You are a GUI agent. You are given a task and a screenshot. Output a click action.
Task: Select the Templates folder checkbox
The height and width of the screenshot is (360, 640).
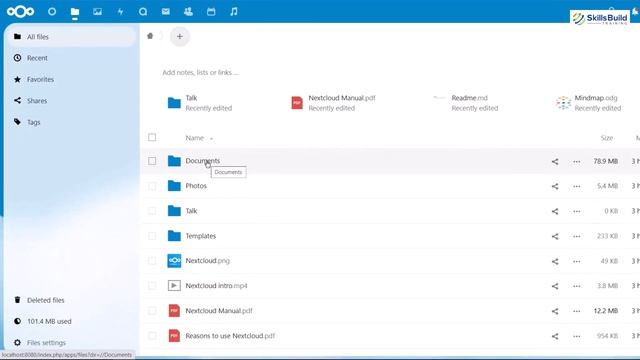point(152,236)
